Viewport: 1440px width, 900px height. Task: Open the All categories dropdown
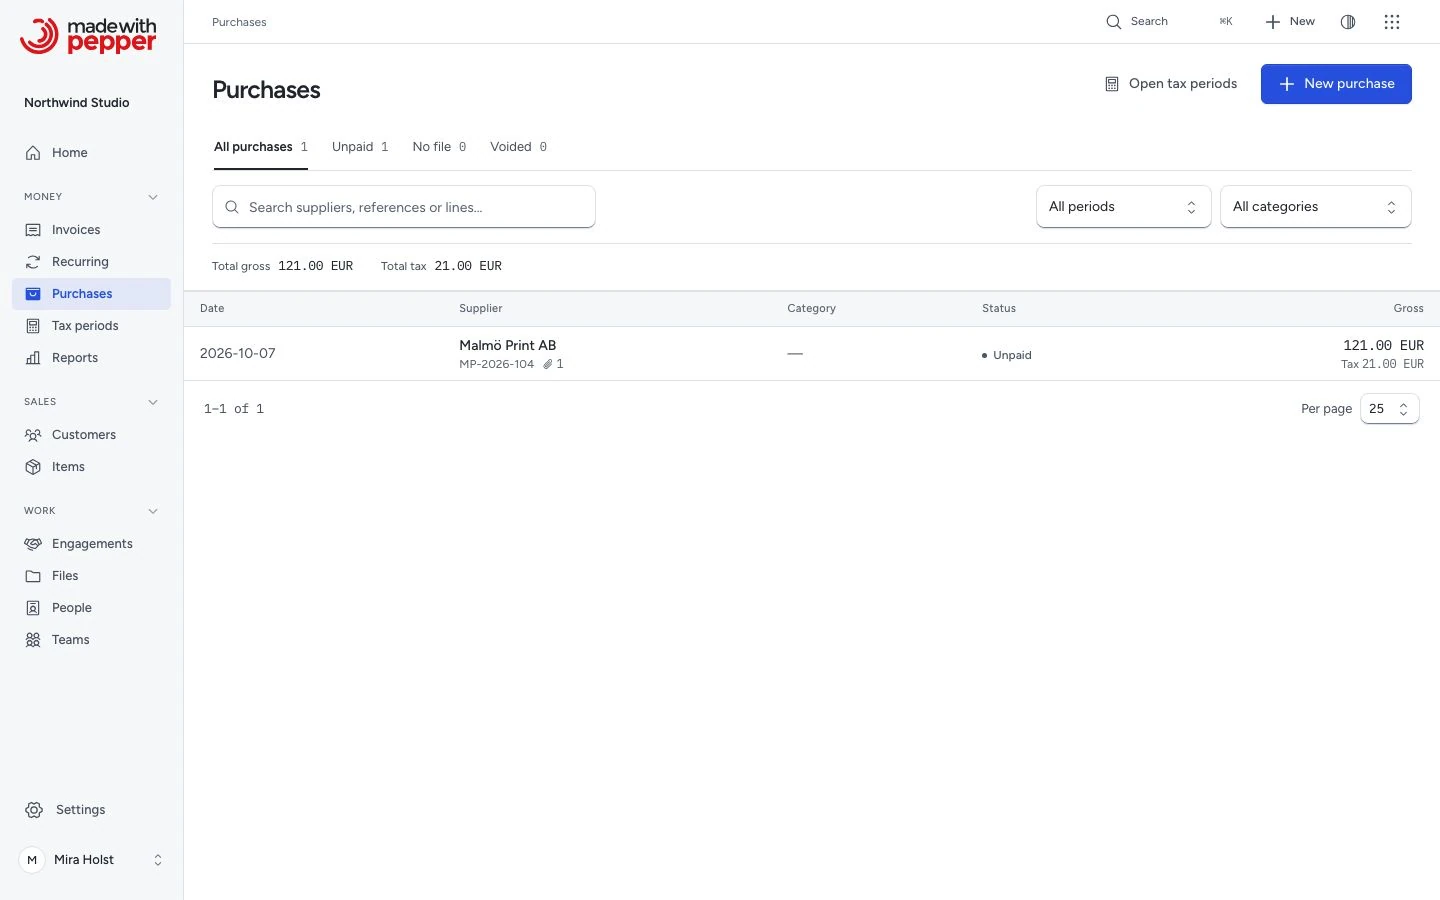pos(1315,207)
